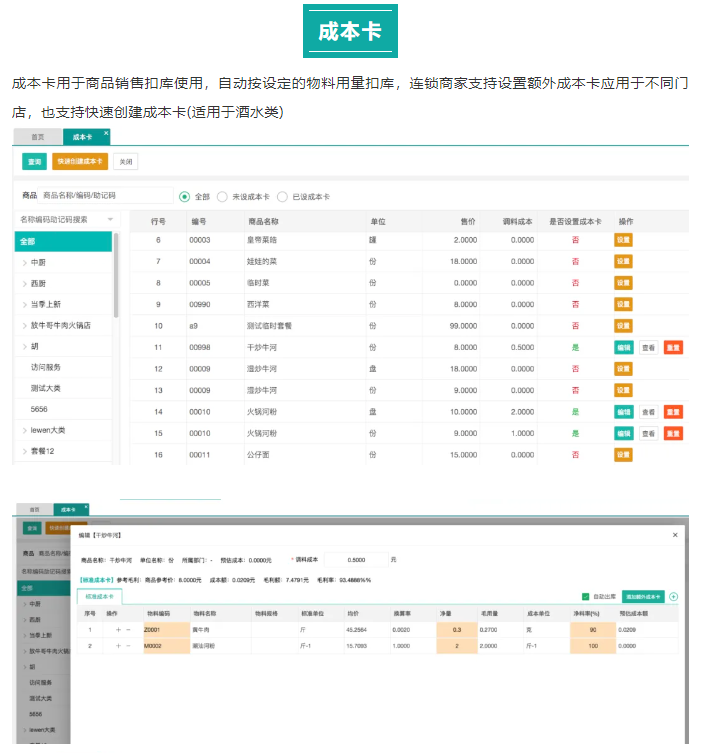Screen dimensions: 720x753
Task: Click 设置 button for 娃娃的菜 row
Action: coord(623,261)
